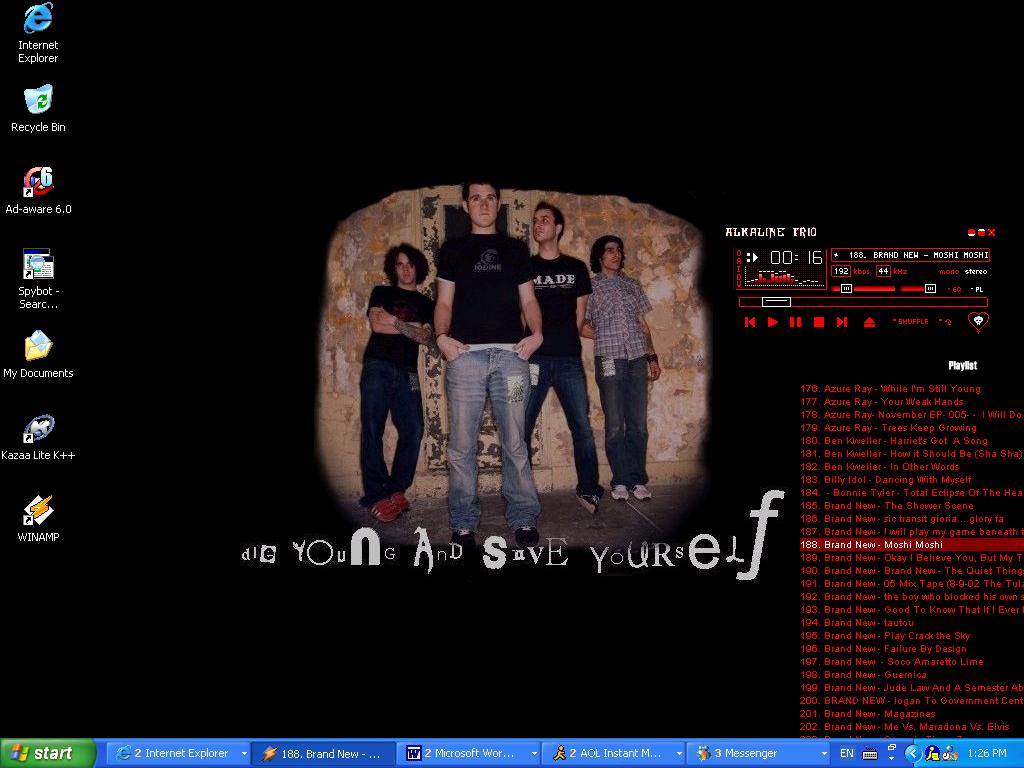The height and width of the screenshot is (768, 1024).
Task: Stop playback in Winamp
Action: click(818, 322)
